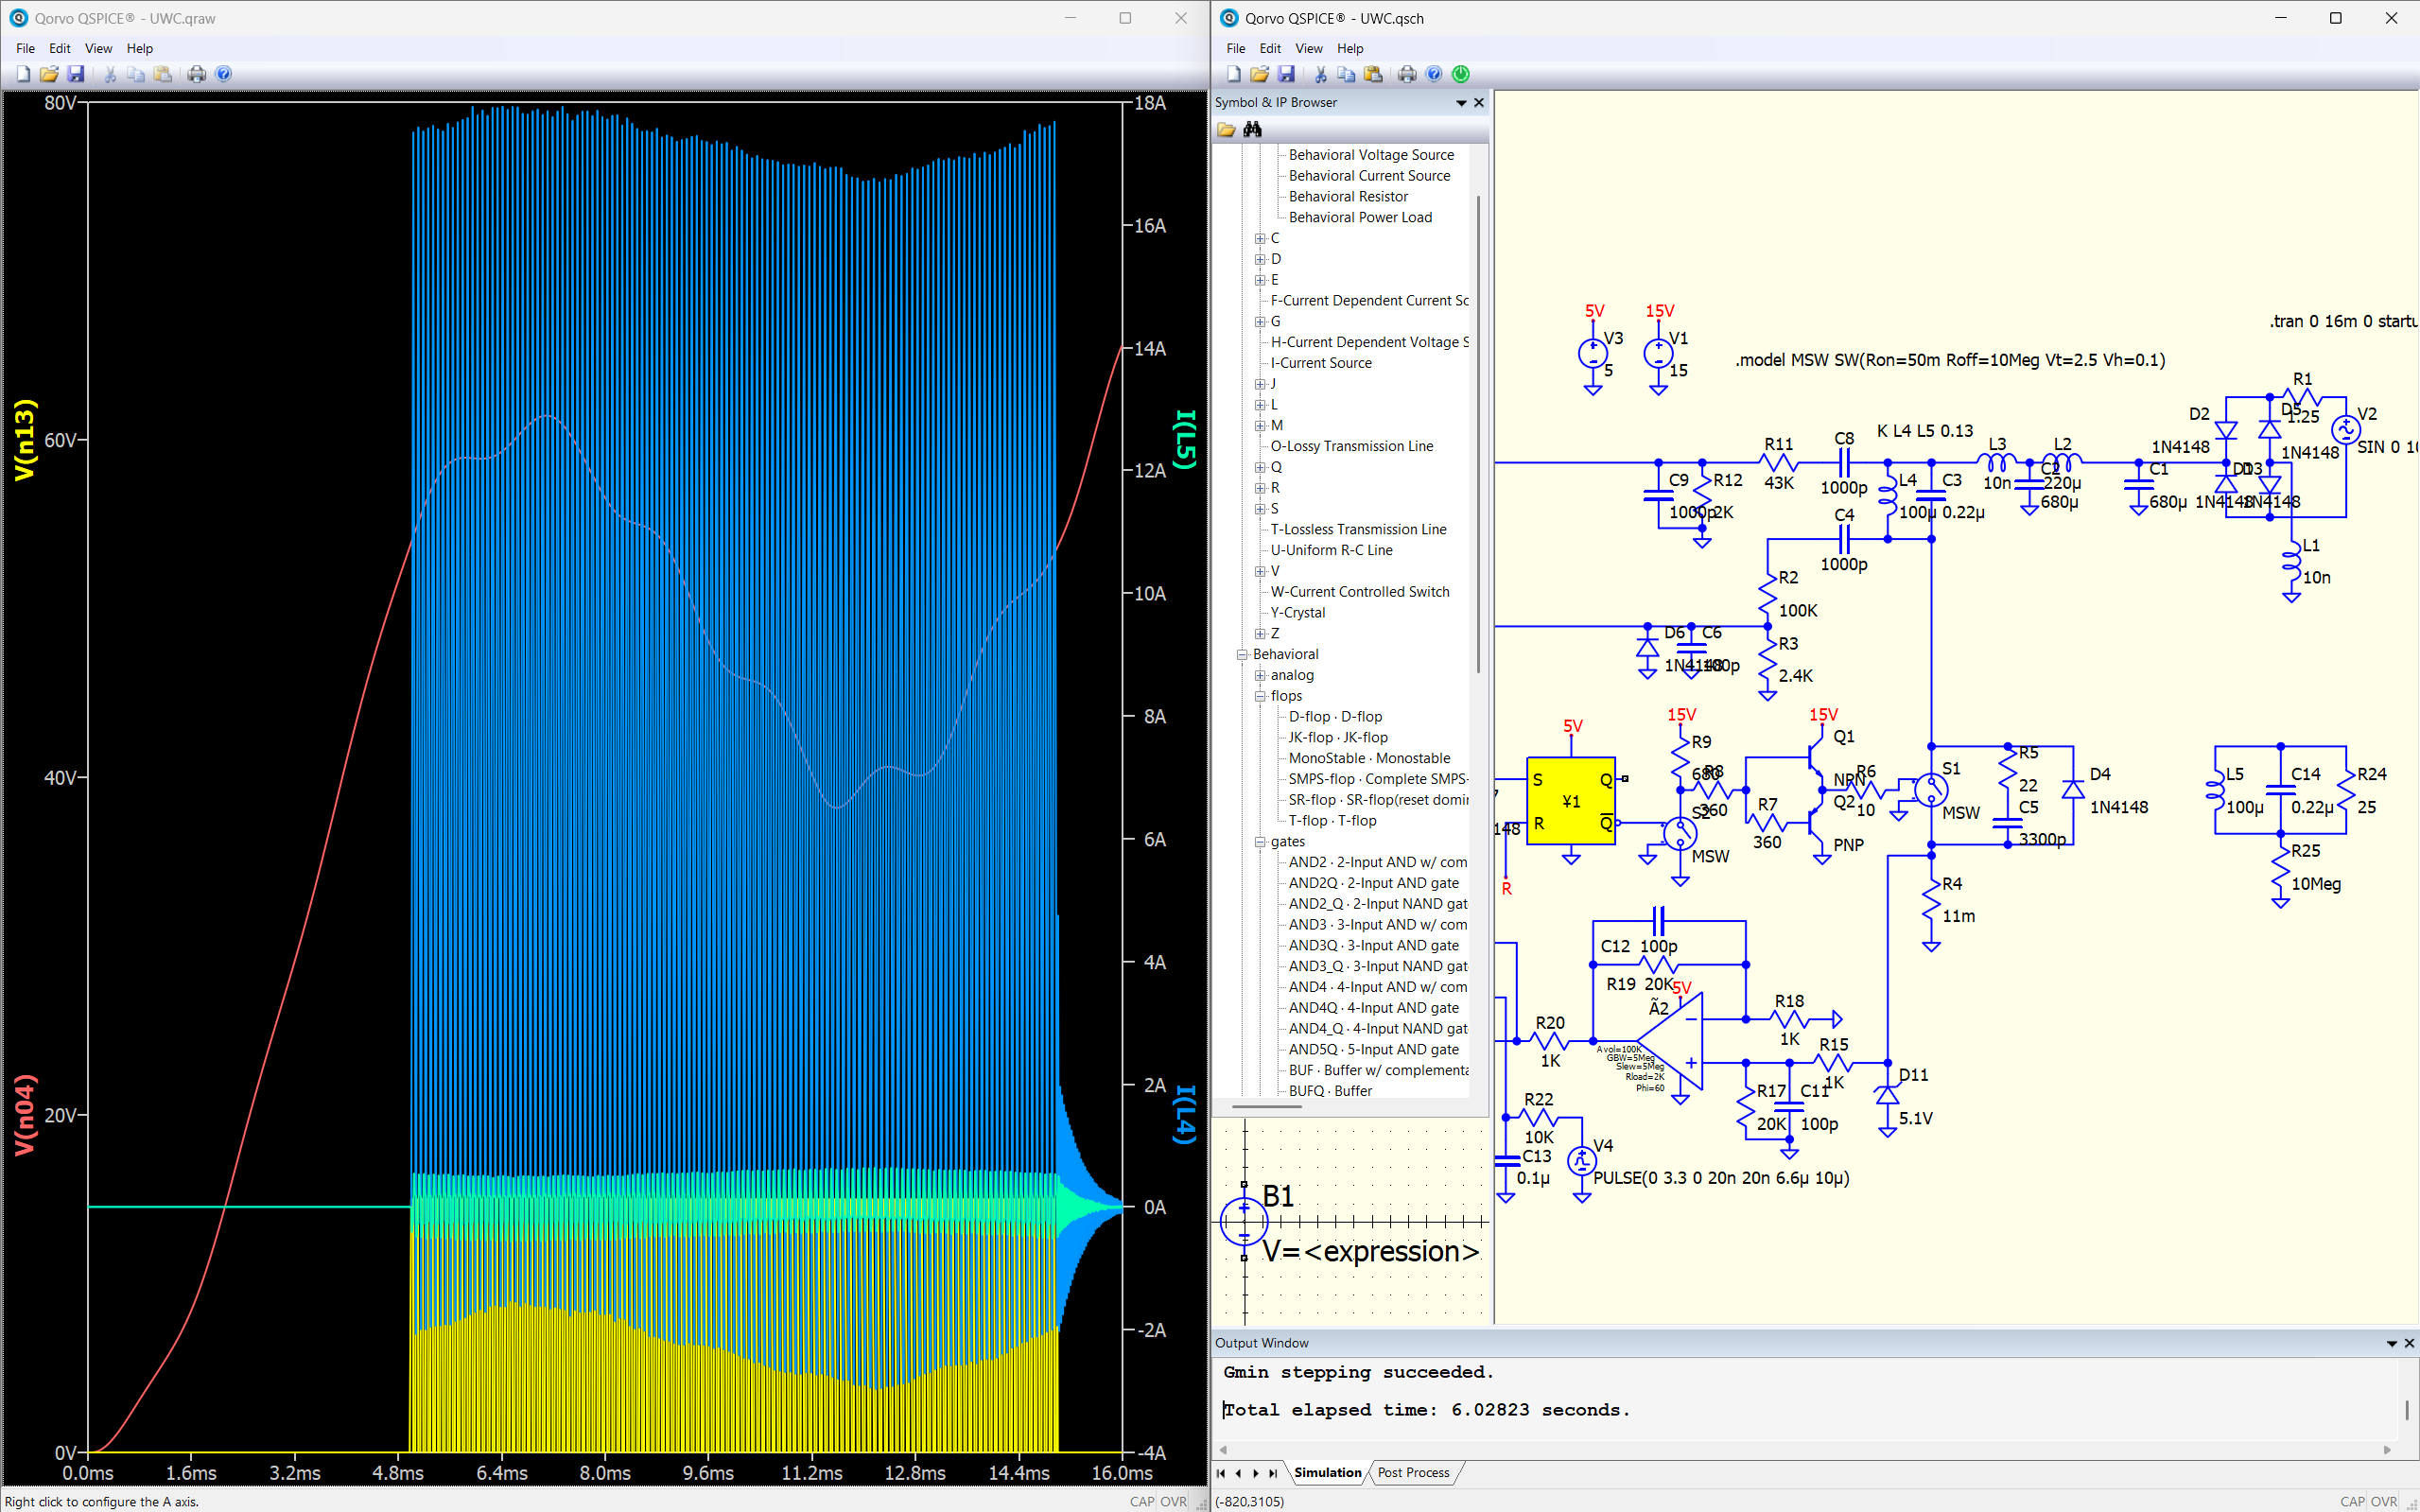This screenshot has height=1512, width=2420.
Task: Click the I(L4) blue trace label
Action: [x=1184, y=1114]
